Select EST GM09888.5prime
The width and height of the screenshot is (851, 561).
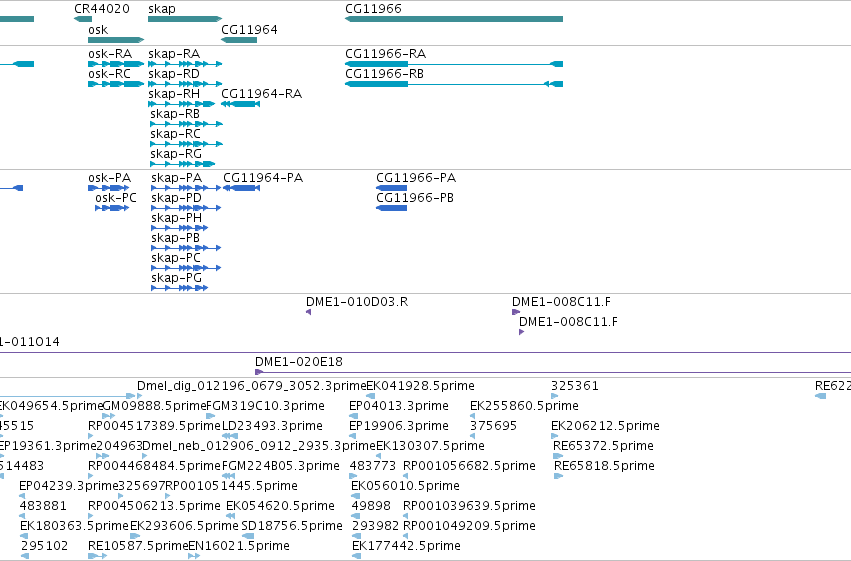point(109,416)
